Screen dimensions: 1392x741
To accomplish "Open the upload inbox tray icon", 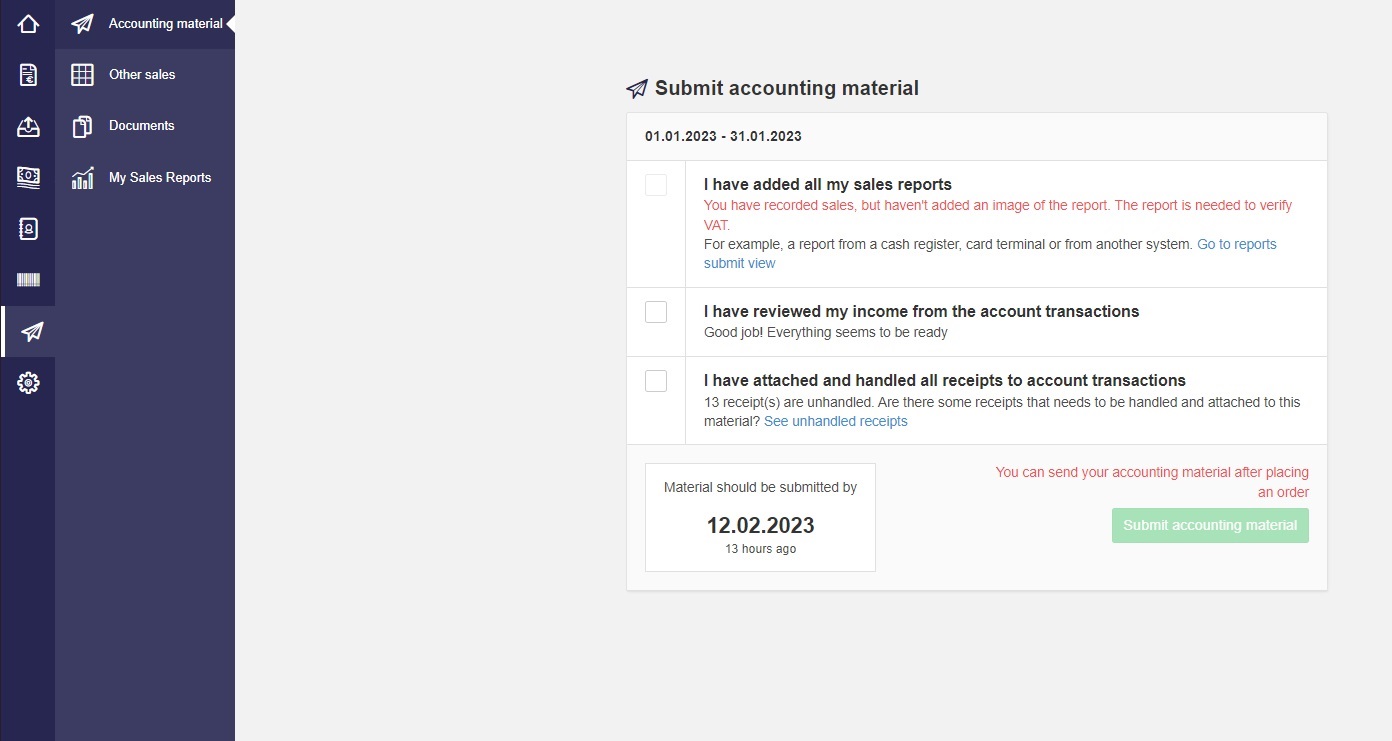I will 28,126.
